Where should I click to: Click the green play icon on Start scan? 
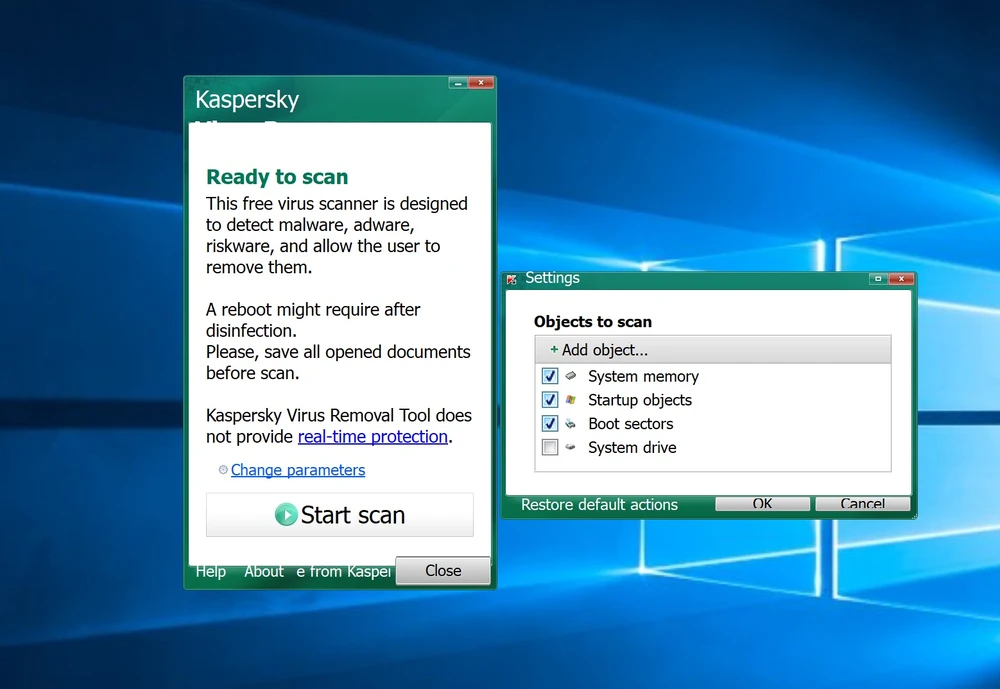pos(286,515)
